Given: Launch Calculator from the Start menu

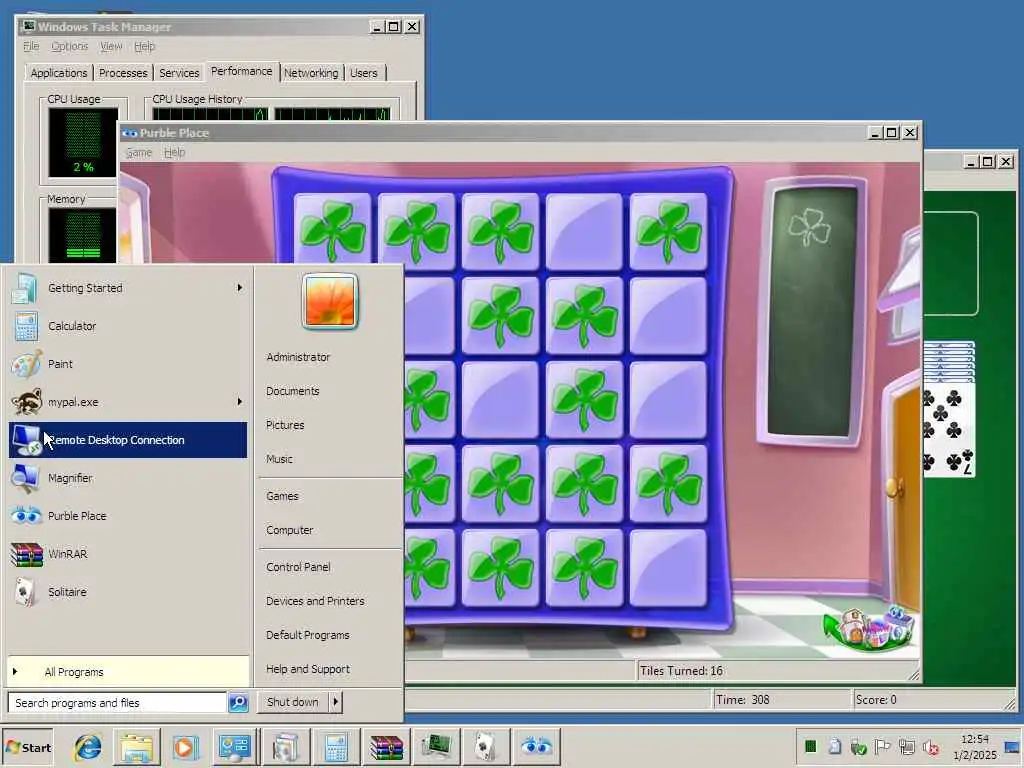Looking at the screenshot, I should [x=128, y=326].
